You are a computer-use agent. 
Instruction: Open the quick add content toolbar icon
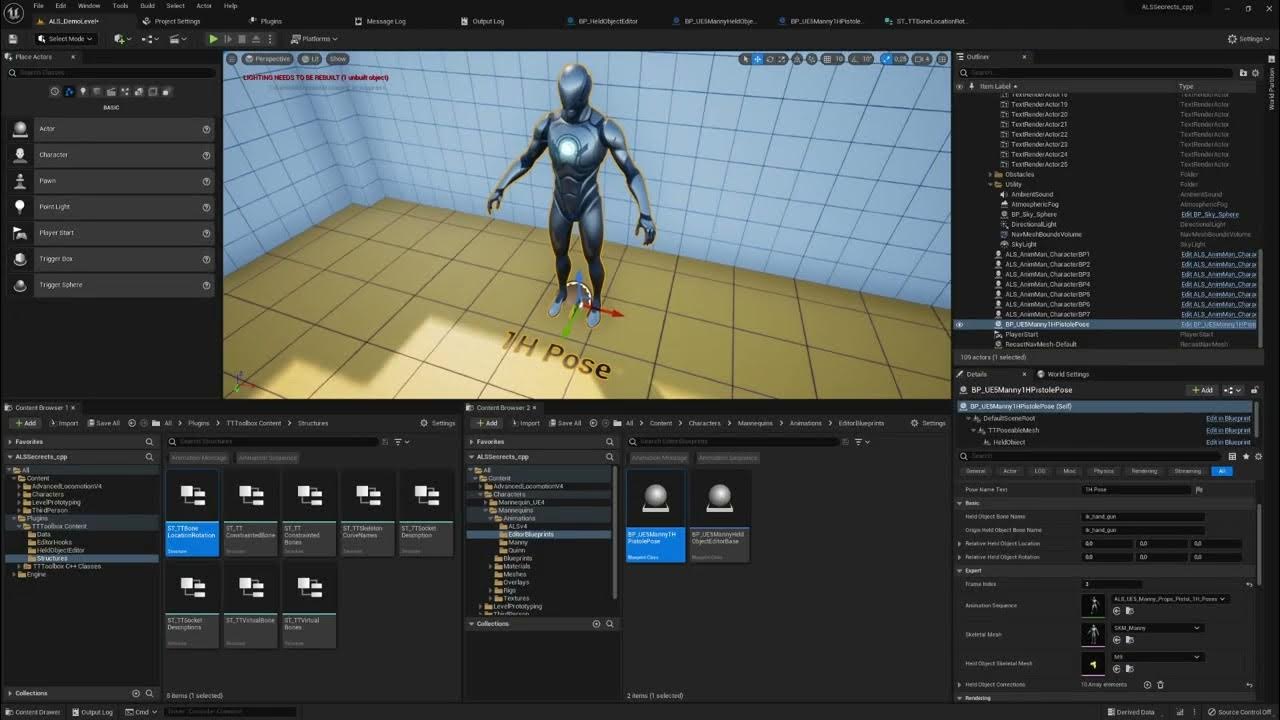point(121,39)
